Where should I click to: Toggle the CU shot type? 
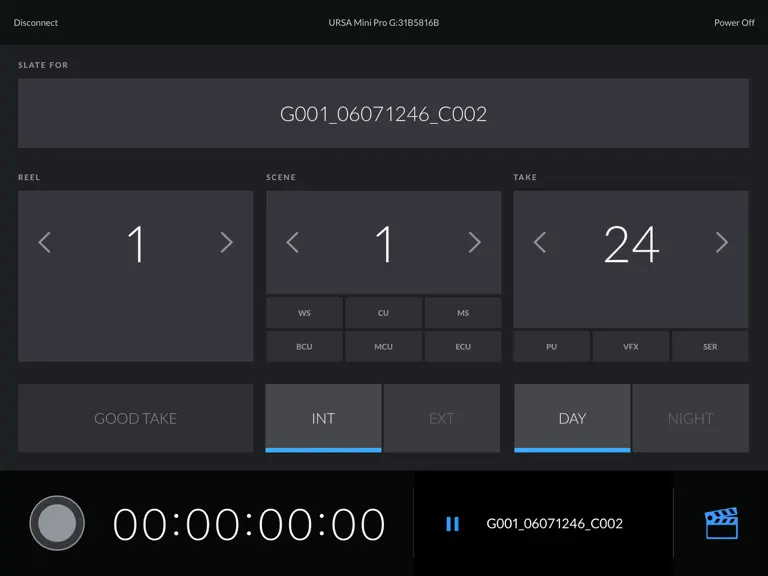(384, 312)
